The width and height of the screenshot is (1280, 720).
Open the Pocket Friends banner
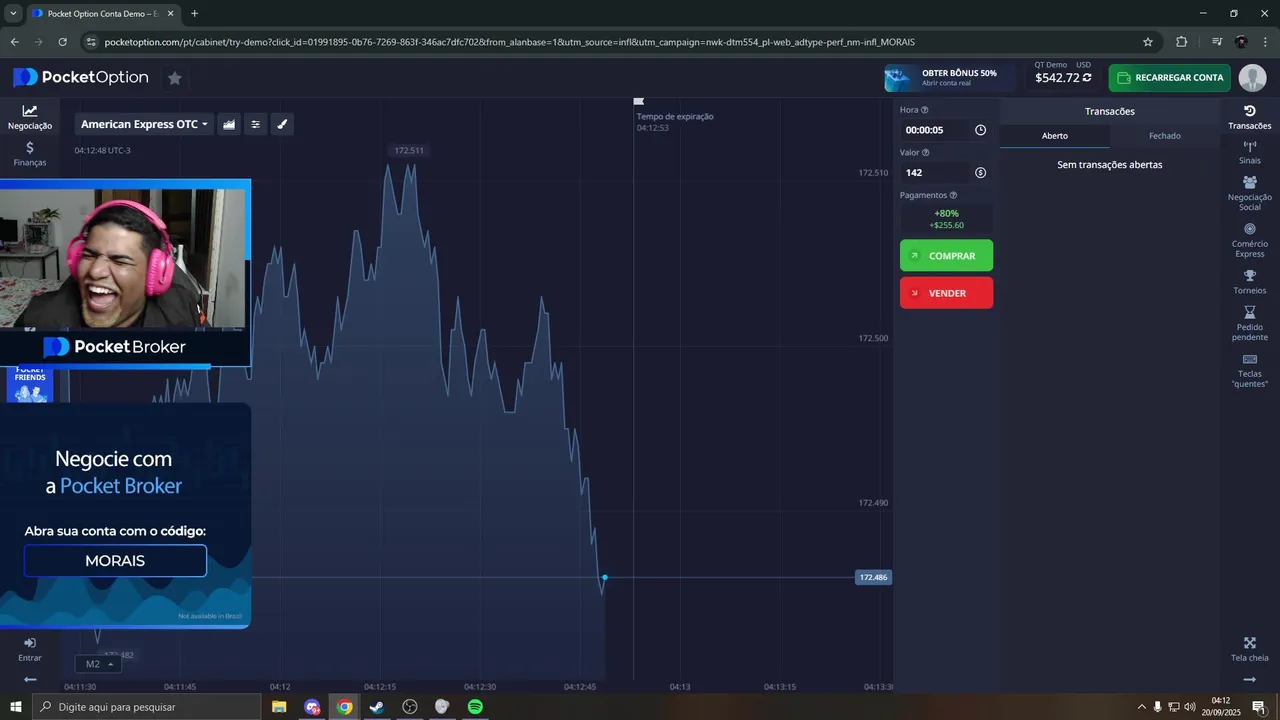30,385
